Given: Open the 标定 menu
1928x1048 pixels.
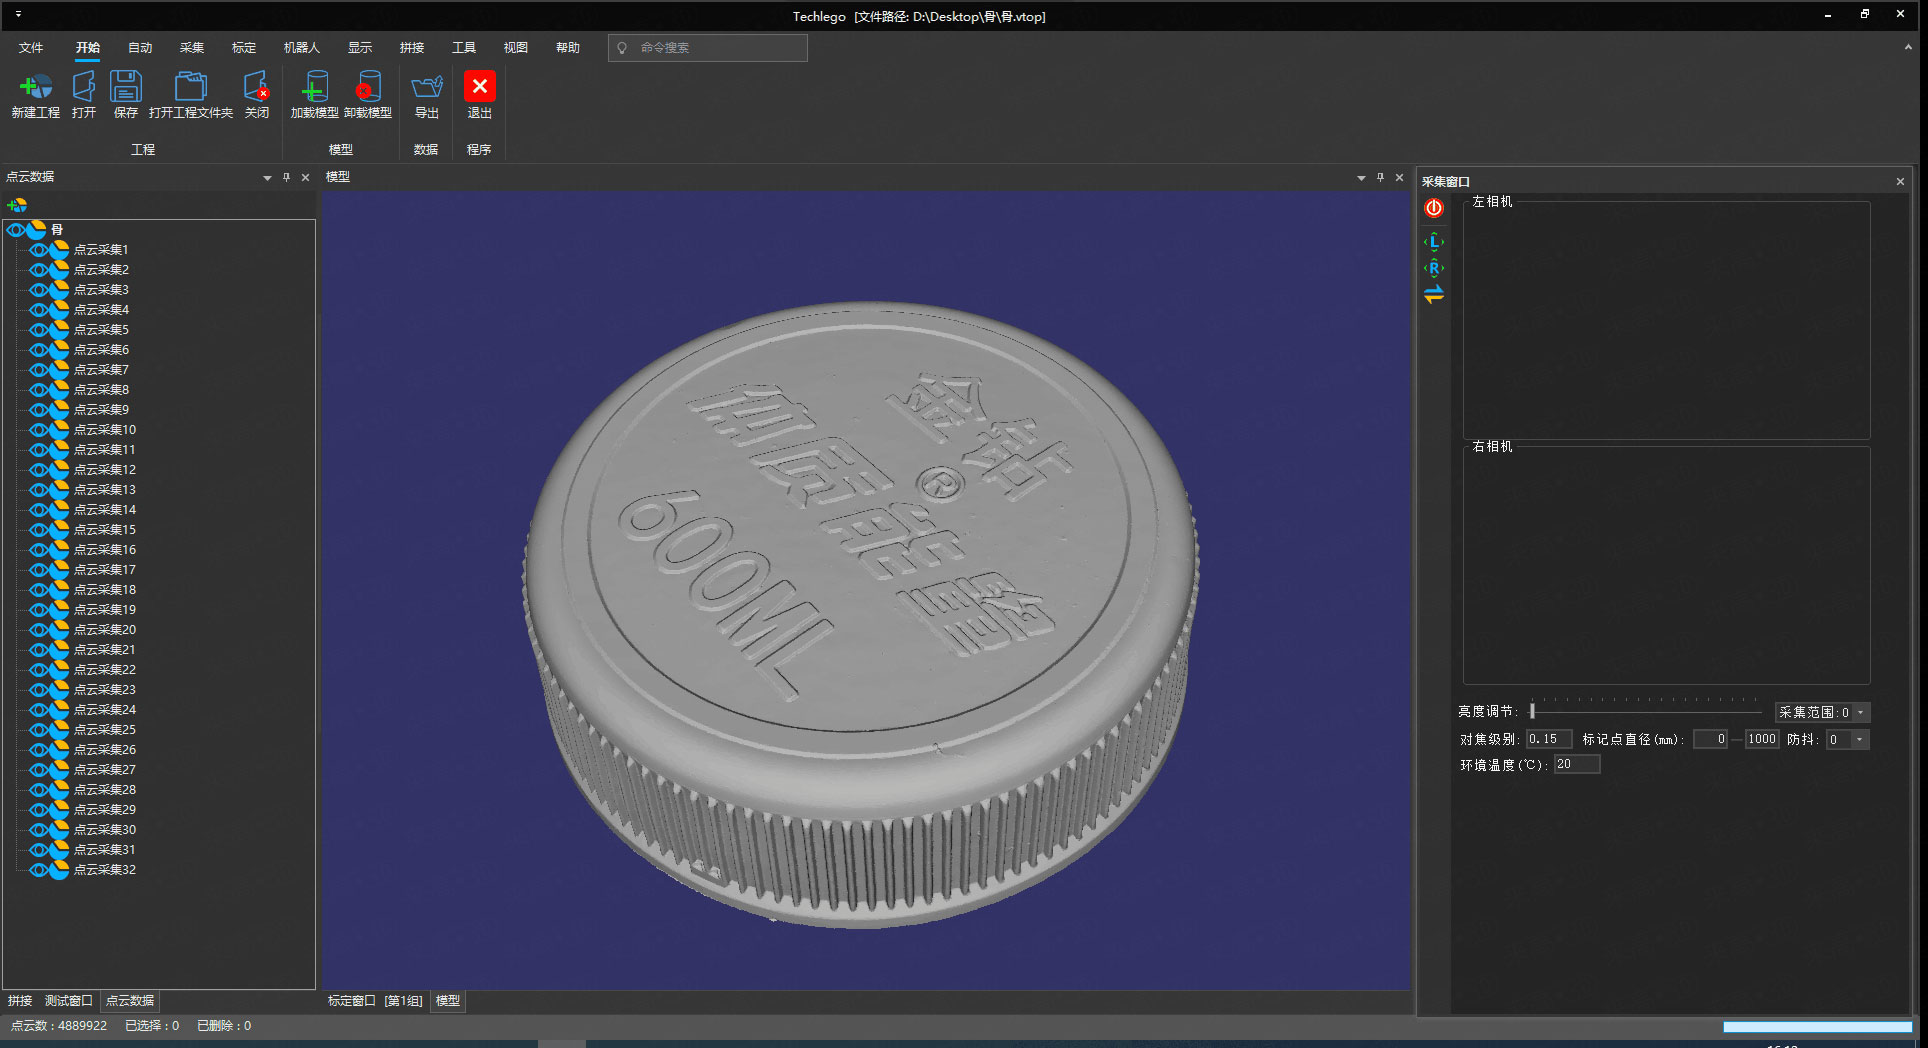Looking at the screenshot, I should tap(243, 48).
